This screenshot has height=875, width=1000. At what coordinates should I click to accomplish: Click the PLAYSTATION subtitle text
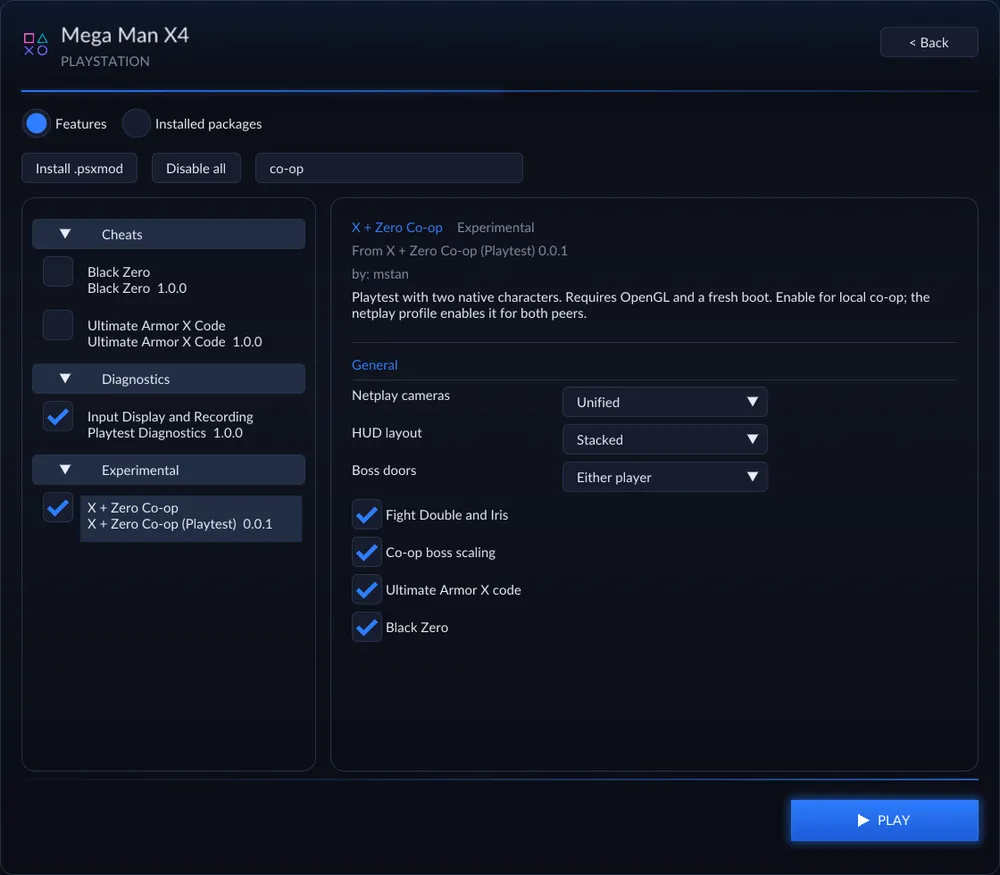[105, 61]
